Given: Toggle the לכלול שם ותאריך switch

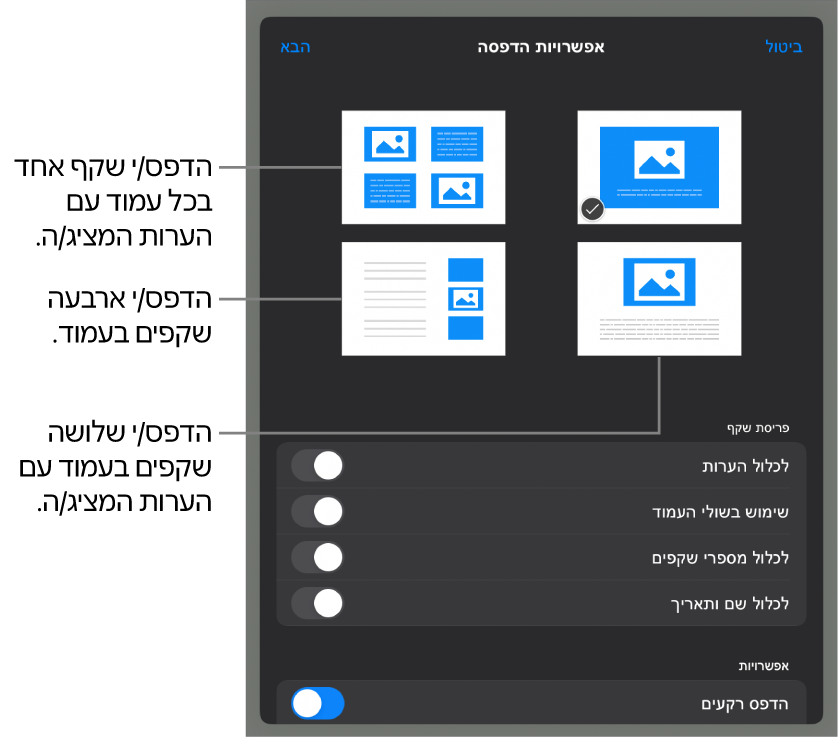Looking at the screenshot, I should click(317, 603).
